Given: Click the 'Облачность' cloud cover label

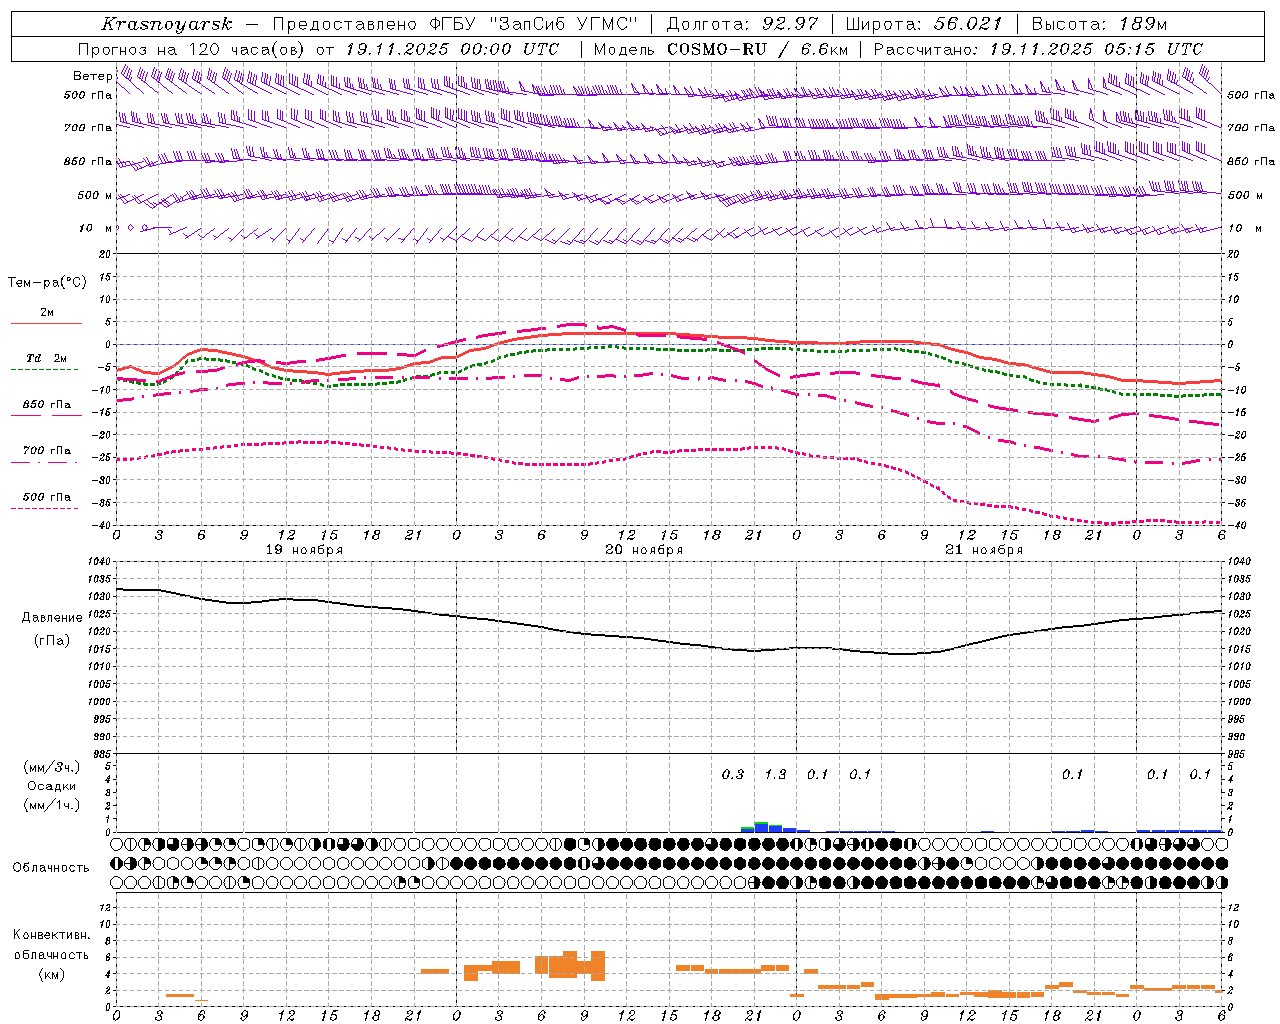Looking at the screenshot, I should pos(51,868).
